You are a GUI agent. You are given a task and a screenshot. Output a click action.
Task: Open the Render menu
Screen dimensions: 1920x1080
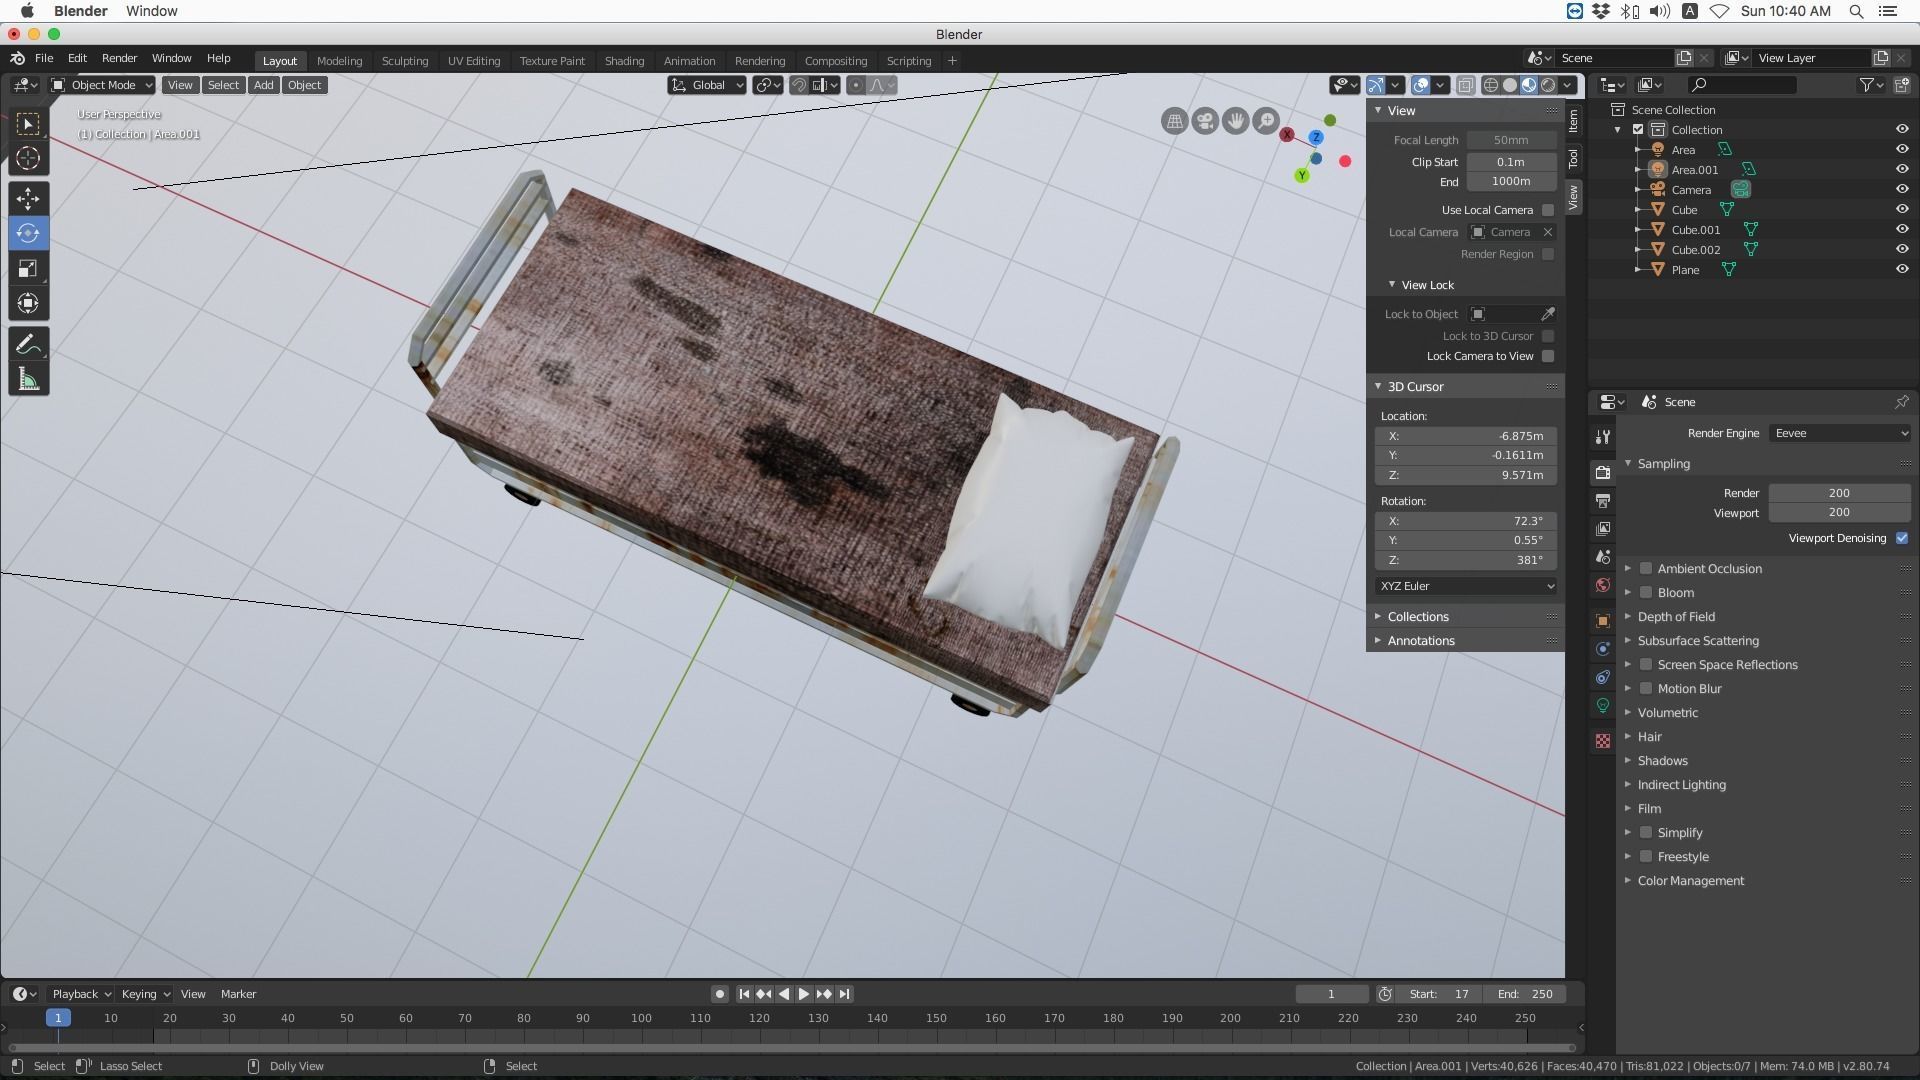click(119, 58)
